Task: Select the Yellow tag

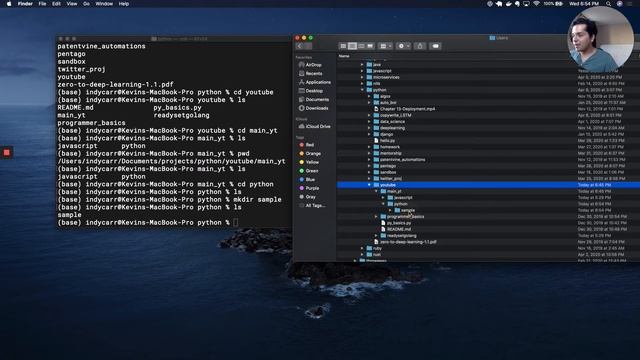Action: point(309,162)
